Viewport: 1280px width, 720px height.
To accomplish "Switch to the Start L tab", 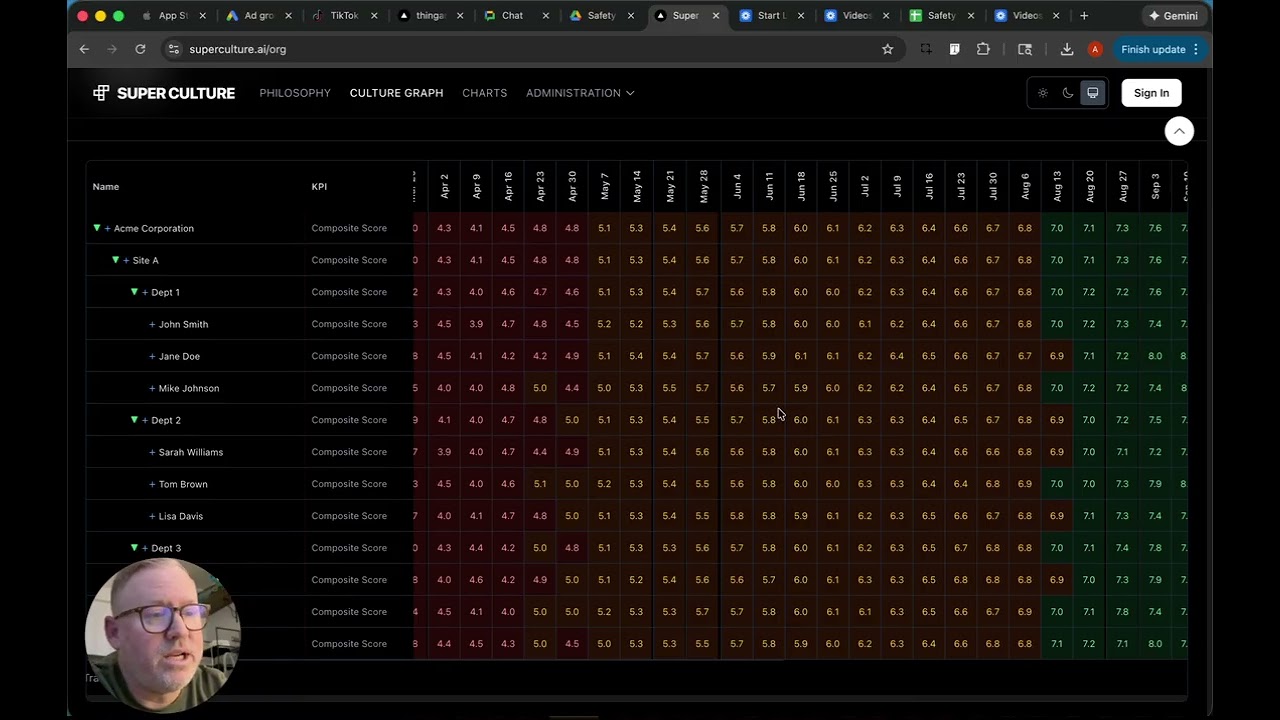I will (x=770, y=16).
